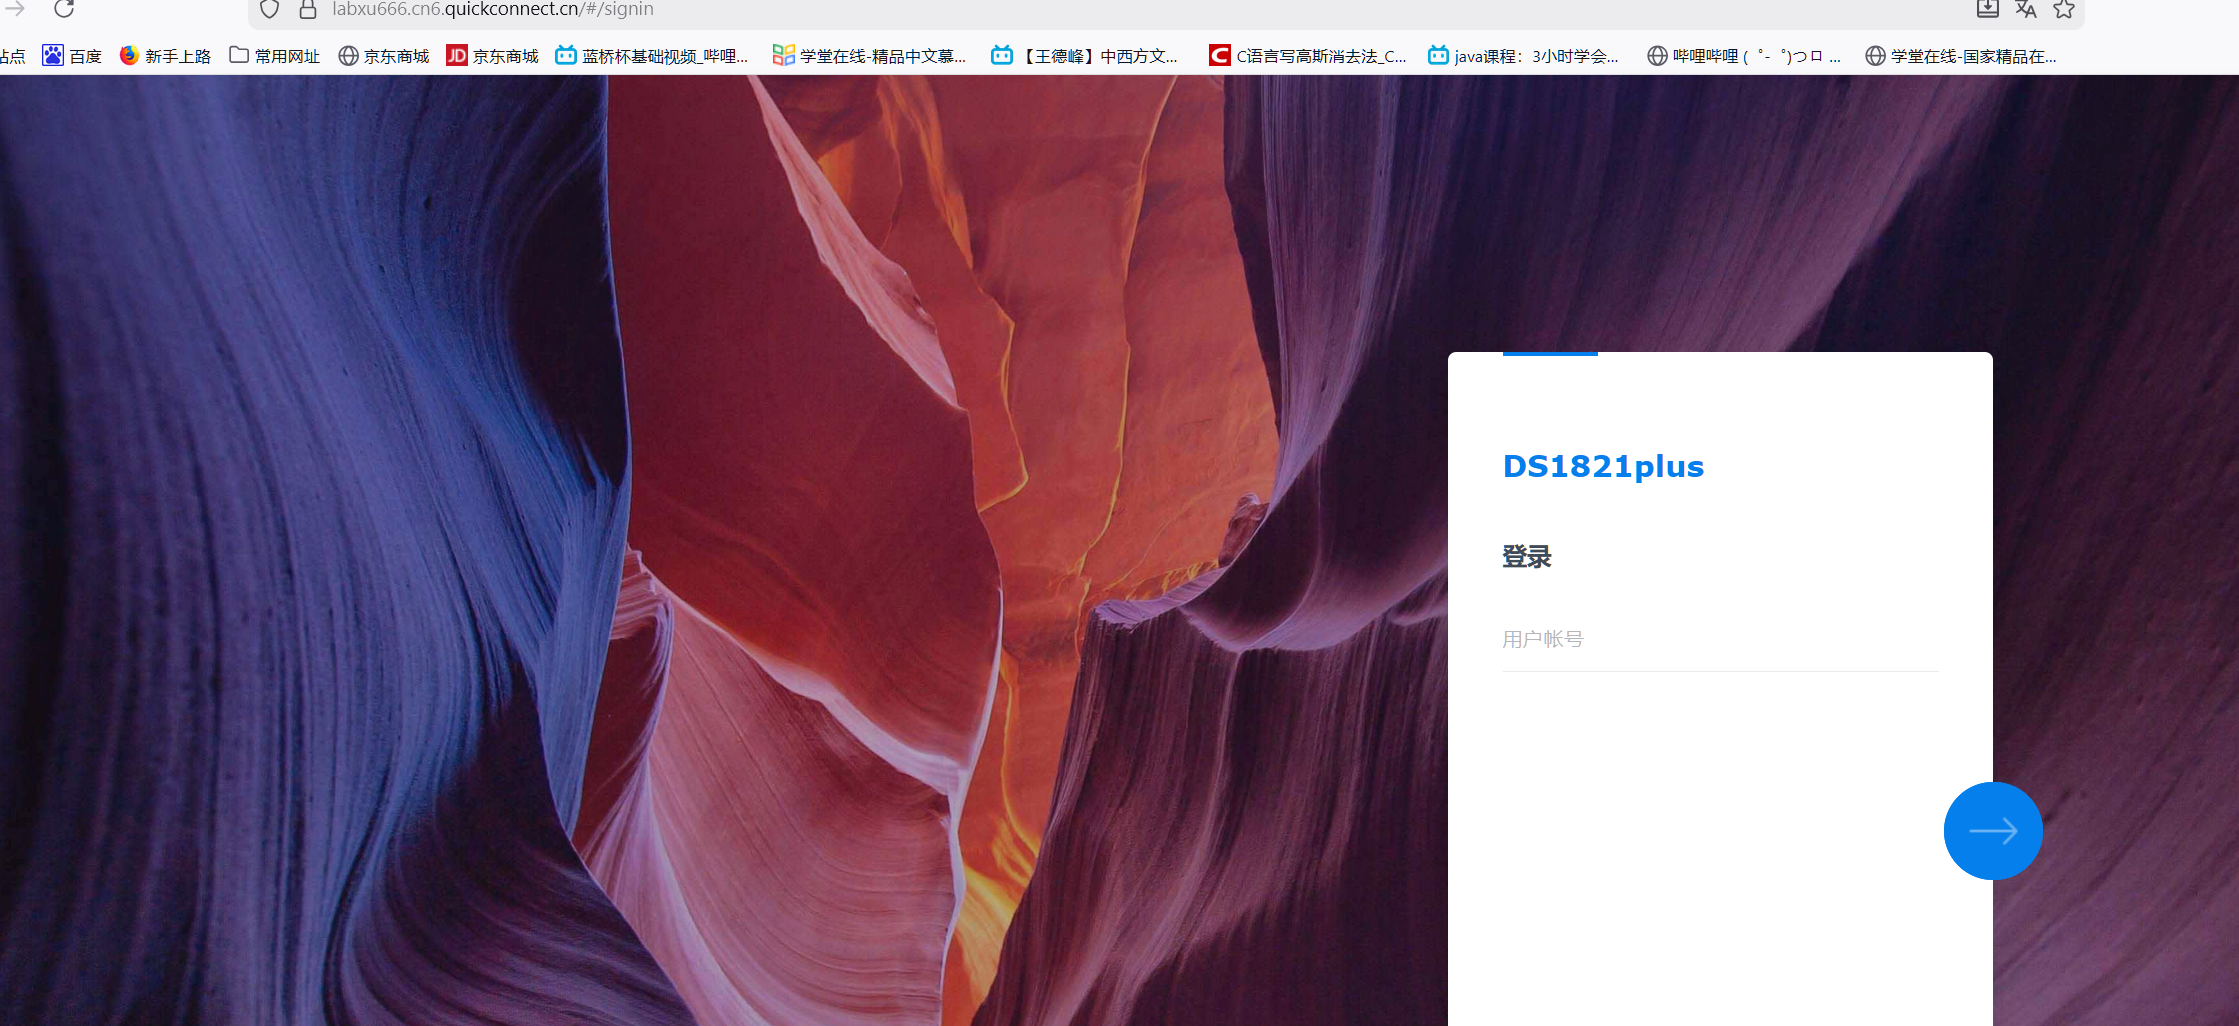Click the forward navigation arrow
This screenshot has height=1026, width=2239.
(x=15, y=9)
